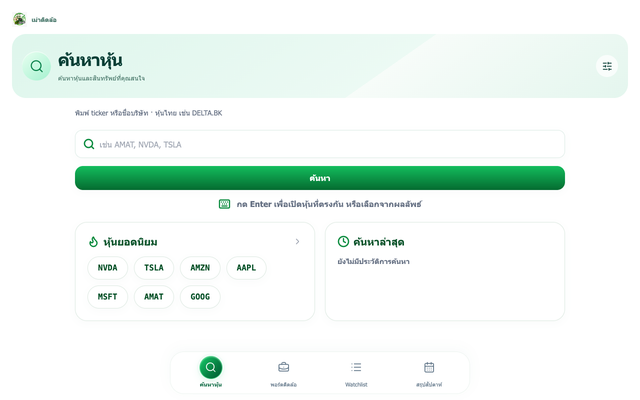640x400 pixels.
Task: Click the ค้นหาหุ้น page heading
Action: pos(90,60)
